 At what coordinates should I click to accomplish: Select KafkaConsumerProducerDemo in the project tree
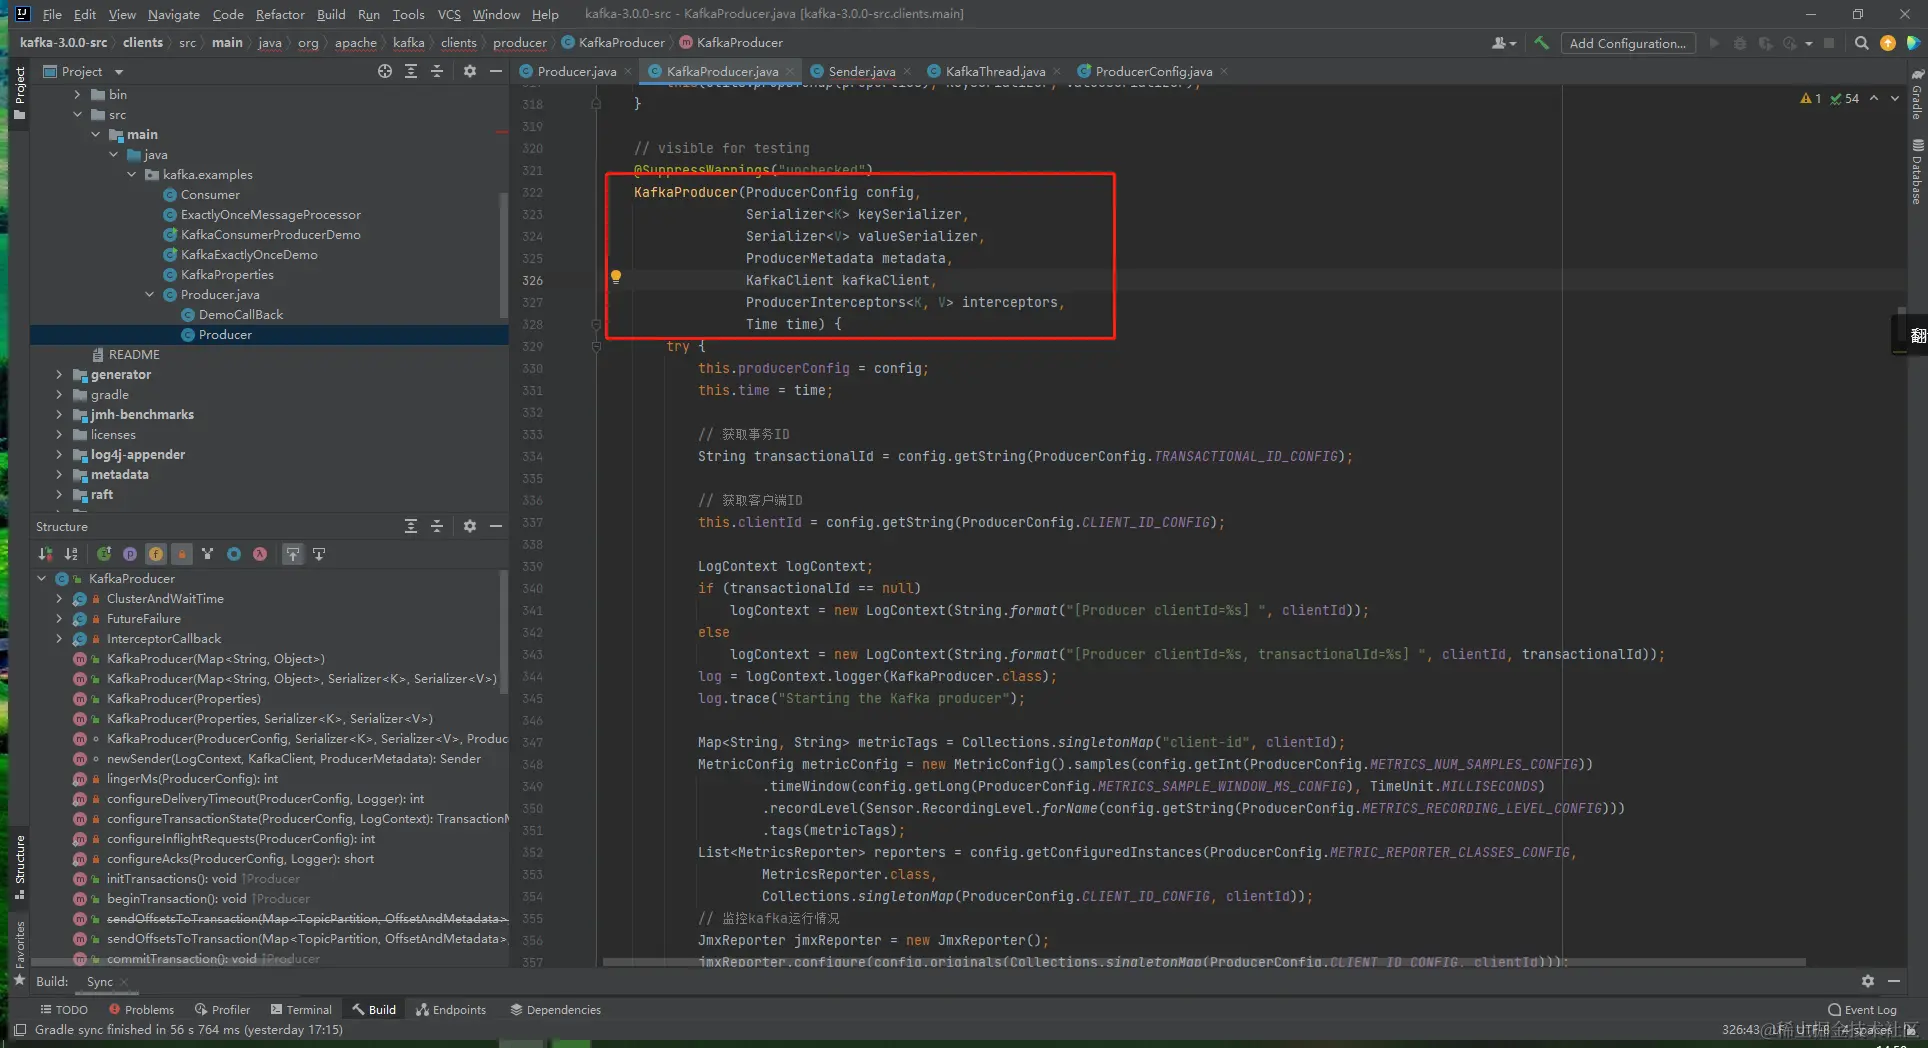pyautogui.click(x=270, y=235)
